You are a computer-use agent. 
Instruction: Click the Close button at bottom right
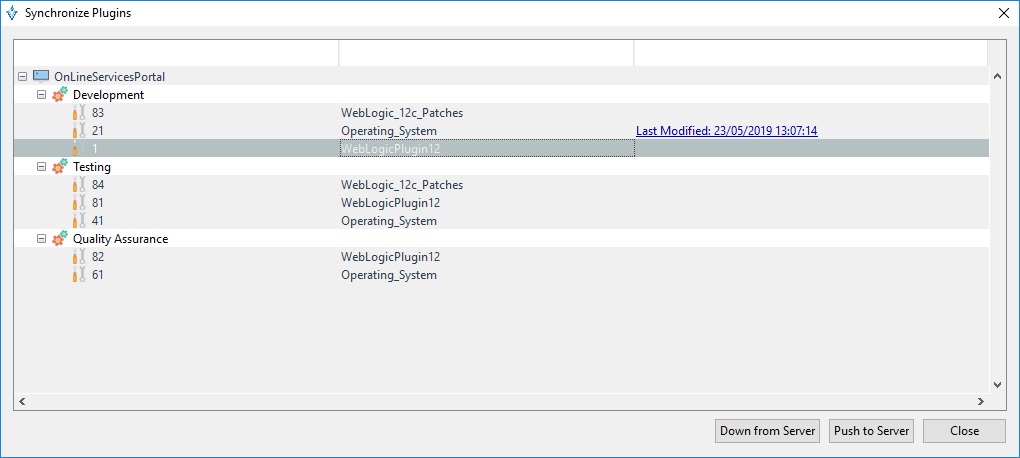click(x=964, y=431)
